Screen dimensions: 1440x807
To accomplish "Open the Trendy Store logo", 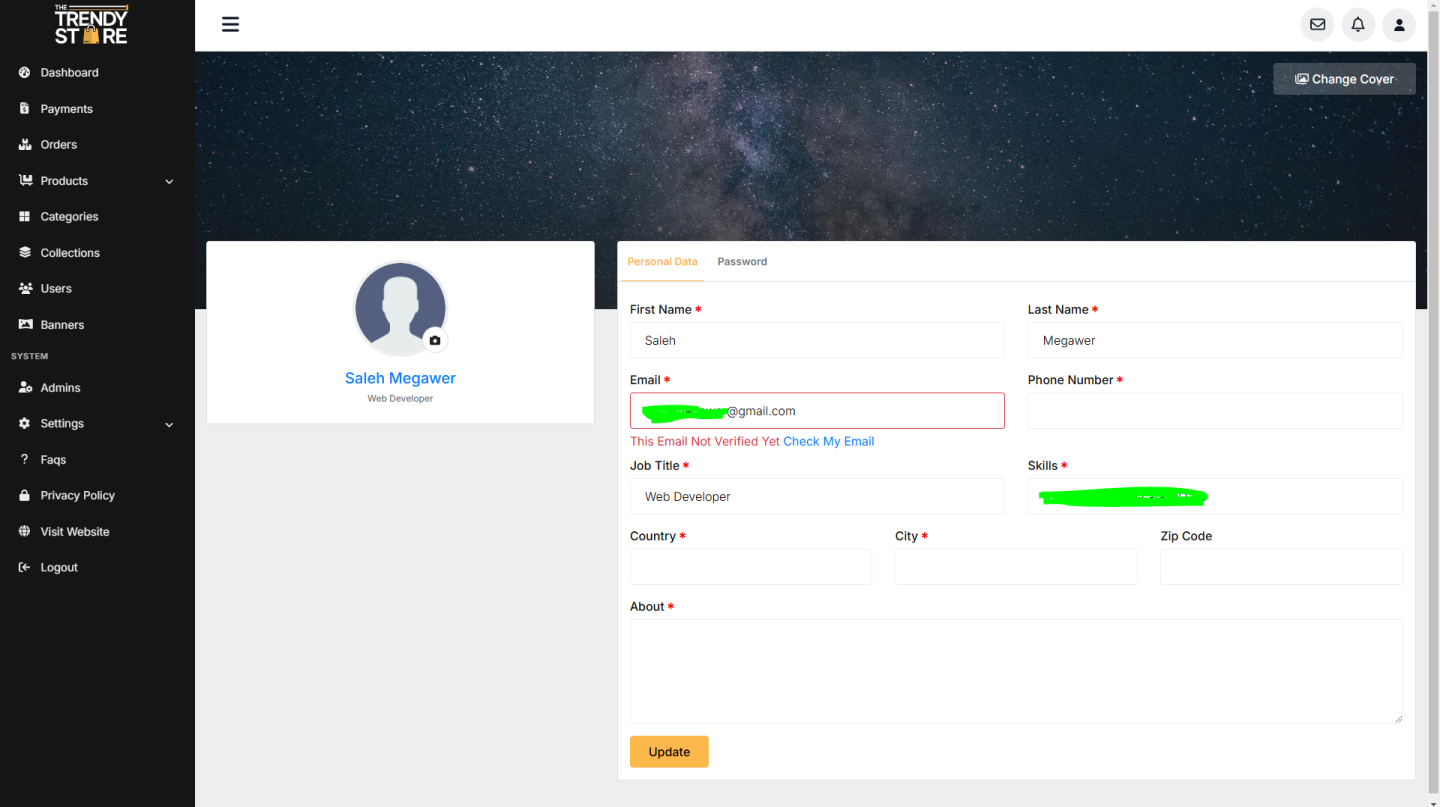I will click(91, 25).
